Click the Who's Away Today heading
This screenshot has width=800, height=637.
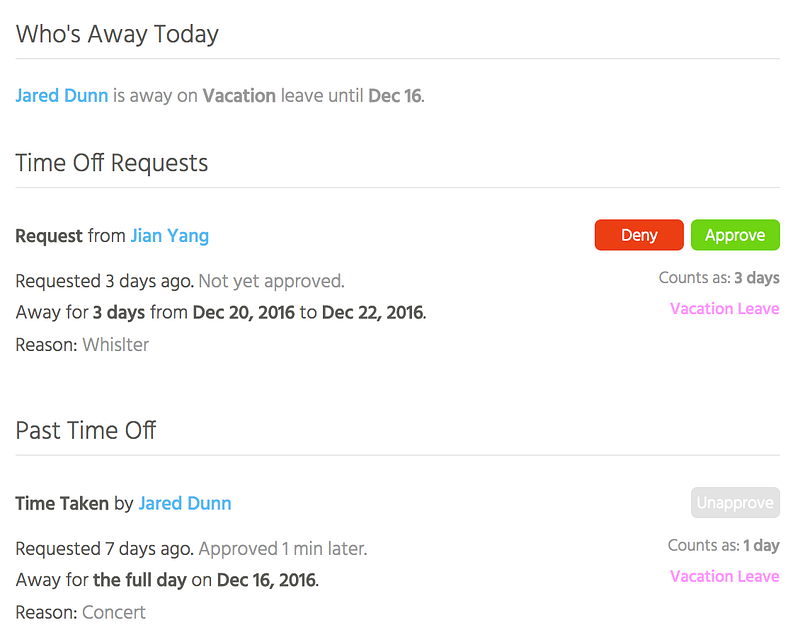point(117,34)
